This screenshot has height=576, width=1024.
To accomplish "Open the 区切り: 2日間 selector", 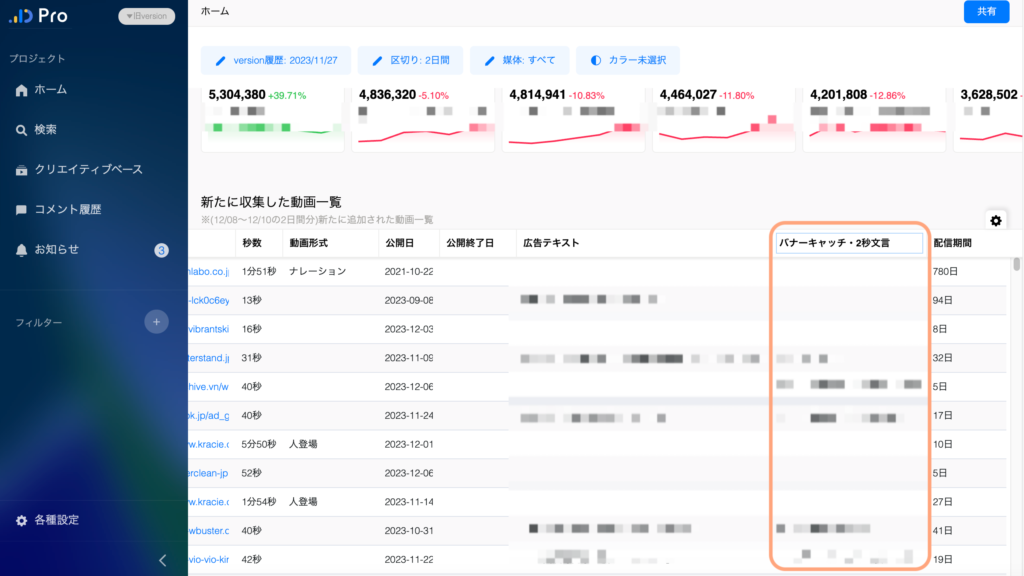I will point(410,60).
